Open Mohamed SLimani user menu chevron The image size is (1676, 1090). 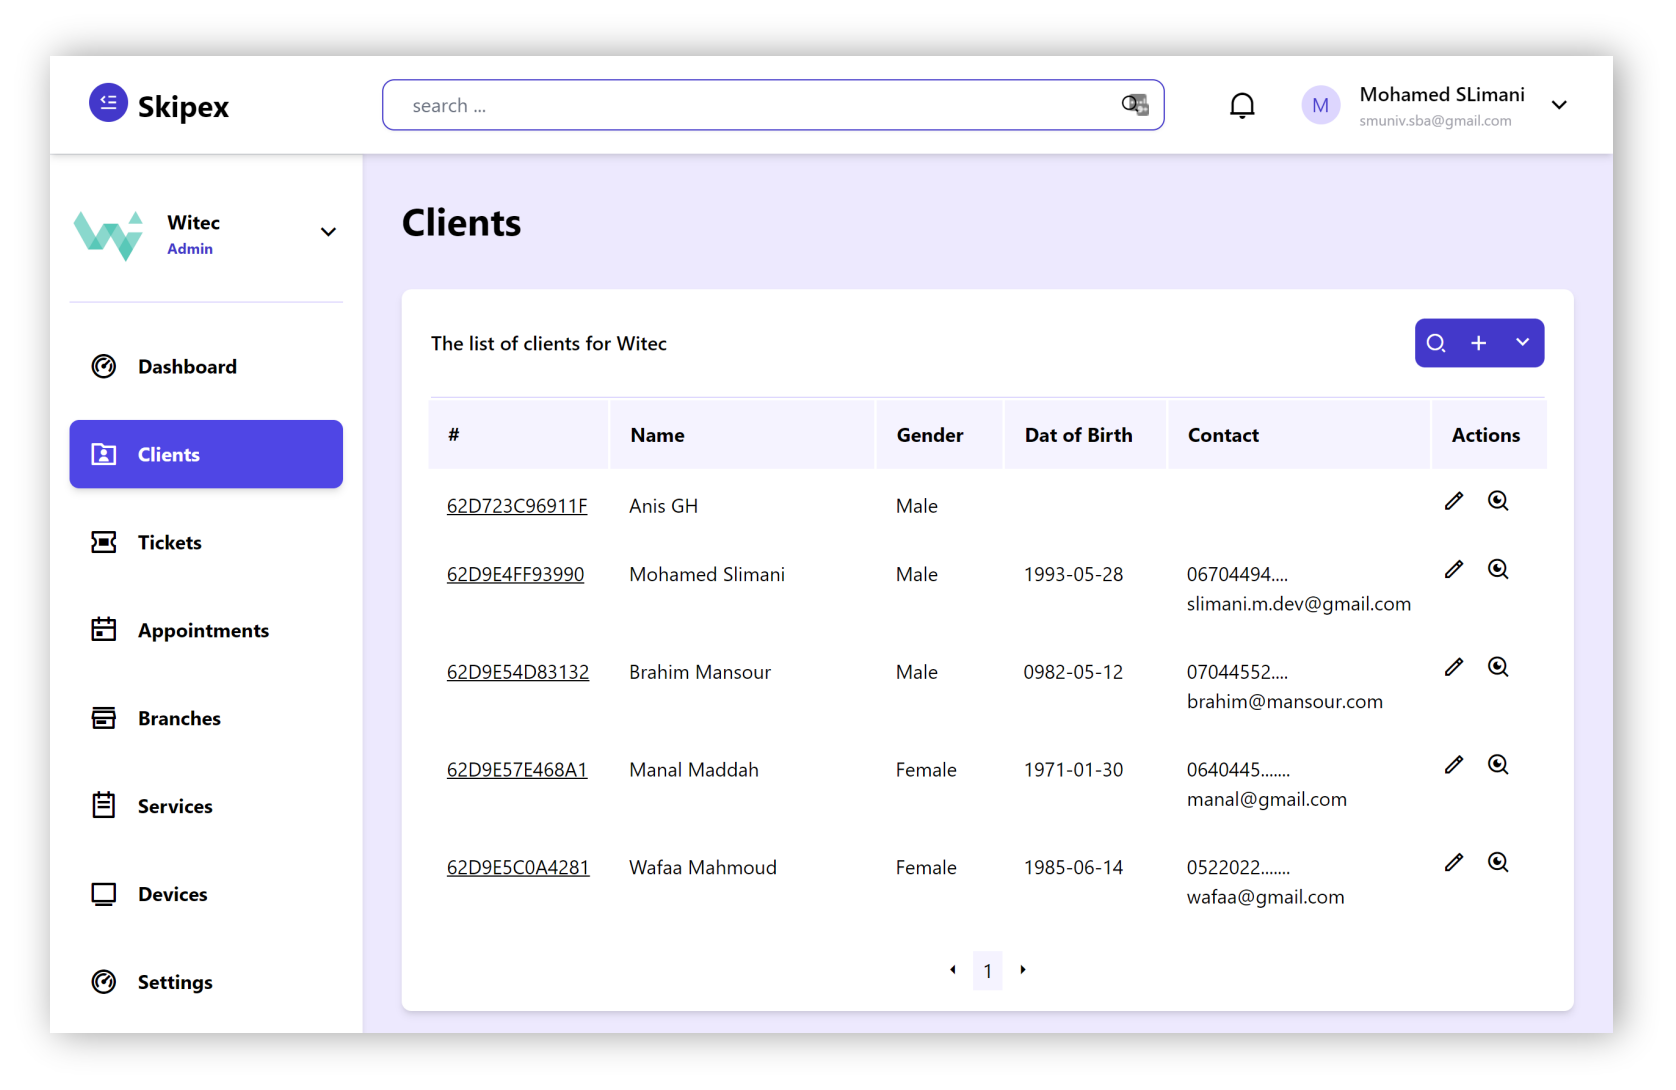pyautogui.click(x=1558, y=105)
